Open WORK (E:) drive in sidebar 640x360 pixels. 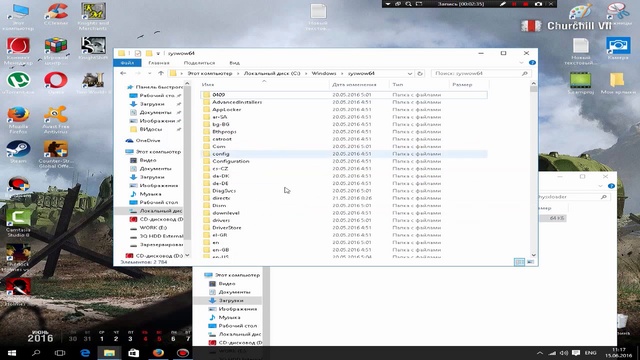click(x=149, y=228)
